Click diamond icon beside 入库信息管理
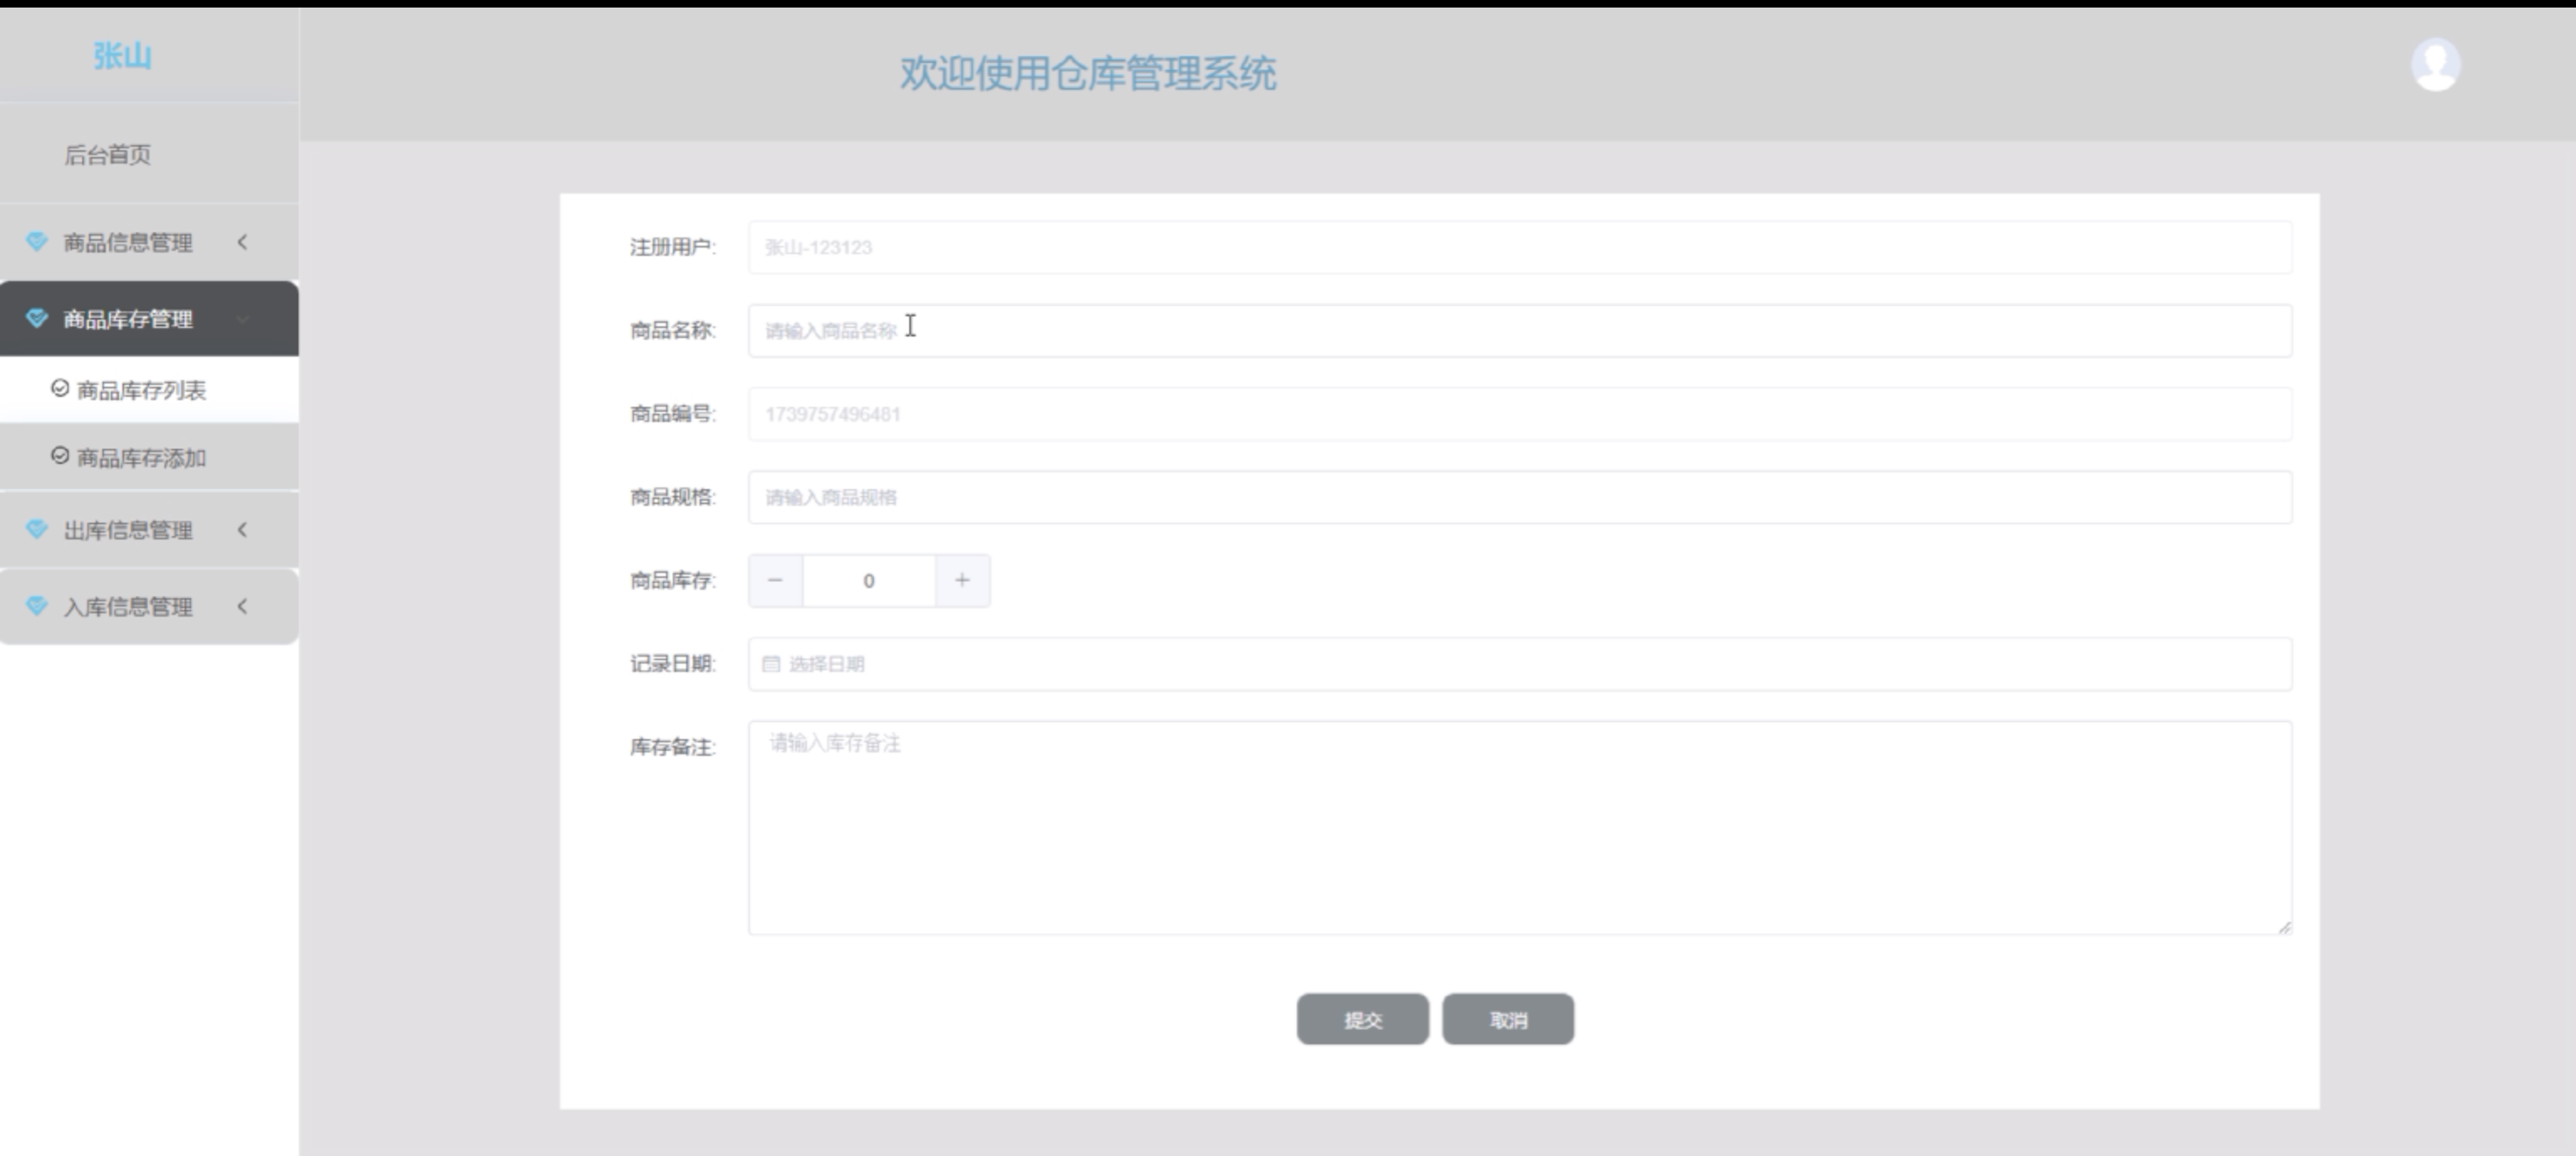Viewport: 2576px width, 1156px height. point(37,606)
